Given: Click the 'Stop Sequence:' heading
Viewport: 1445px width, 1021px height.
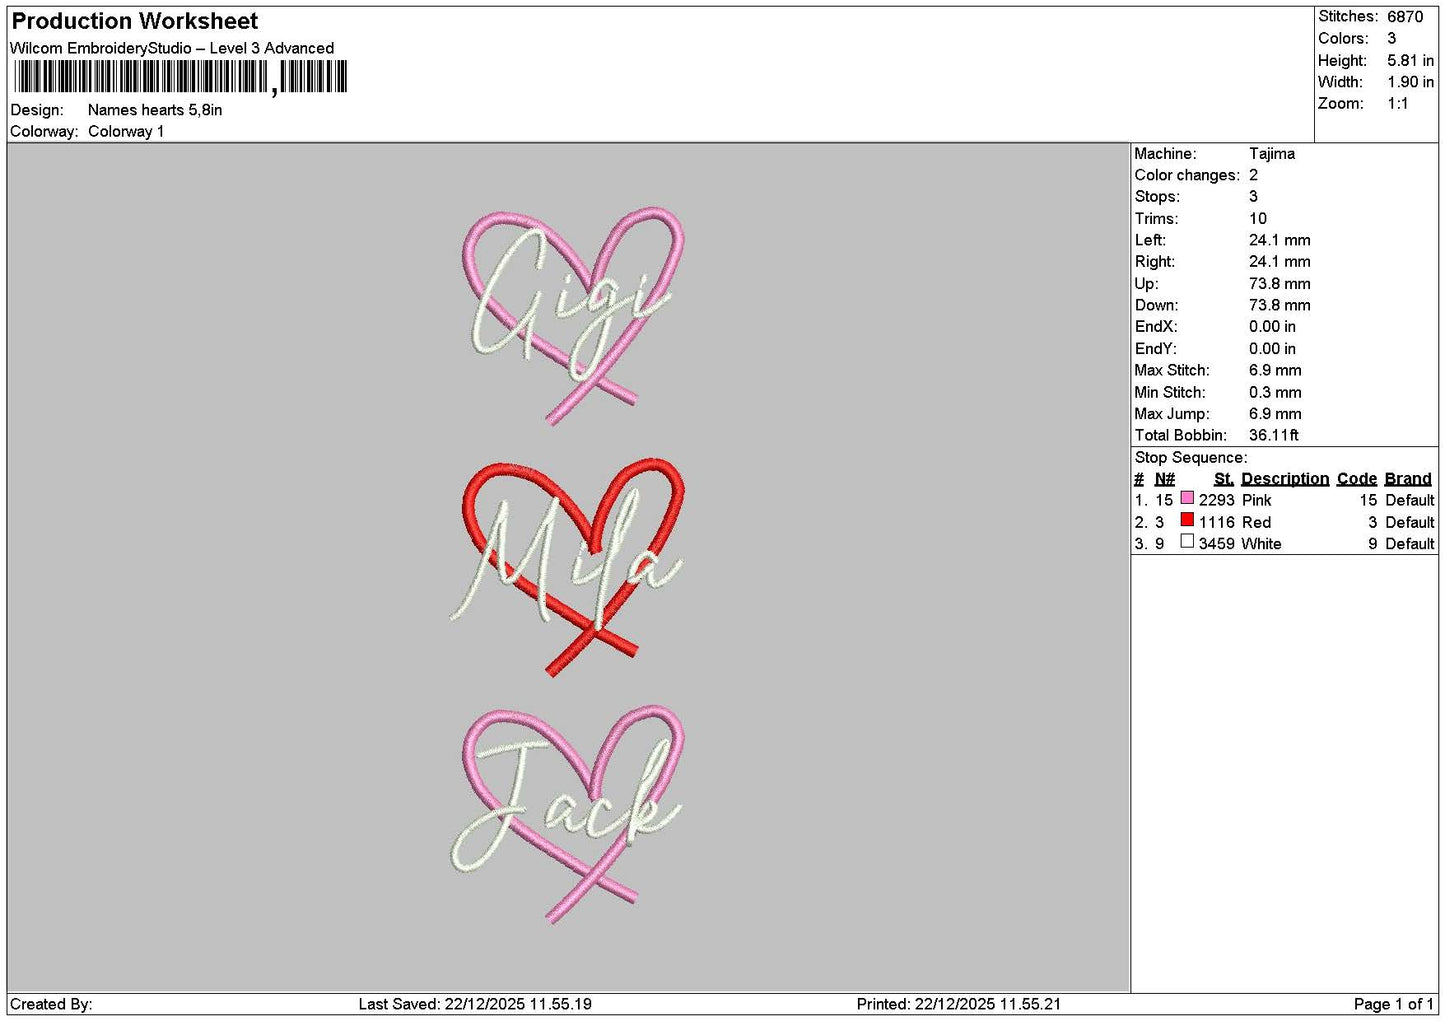Looking at the screenshot, I should (1191, 458).
